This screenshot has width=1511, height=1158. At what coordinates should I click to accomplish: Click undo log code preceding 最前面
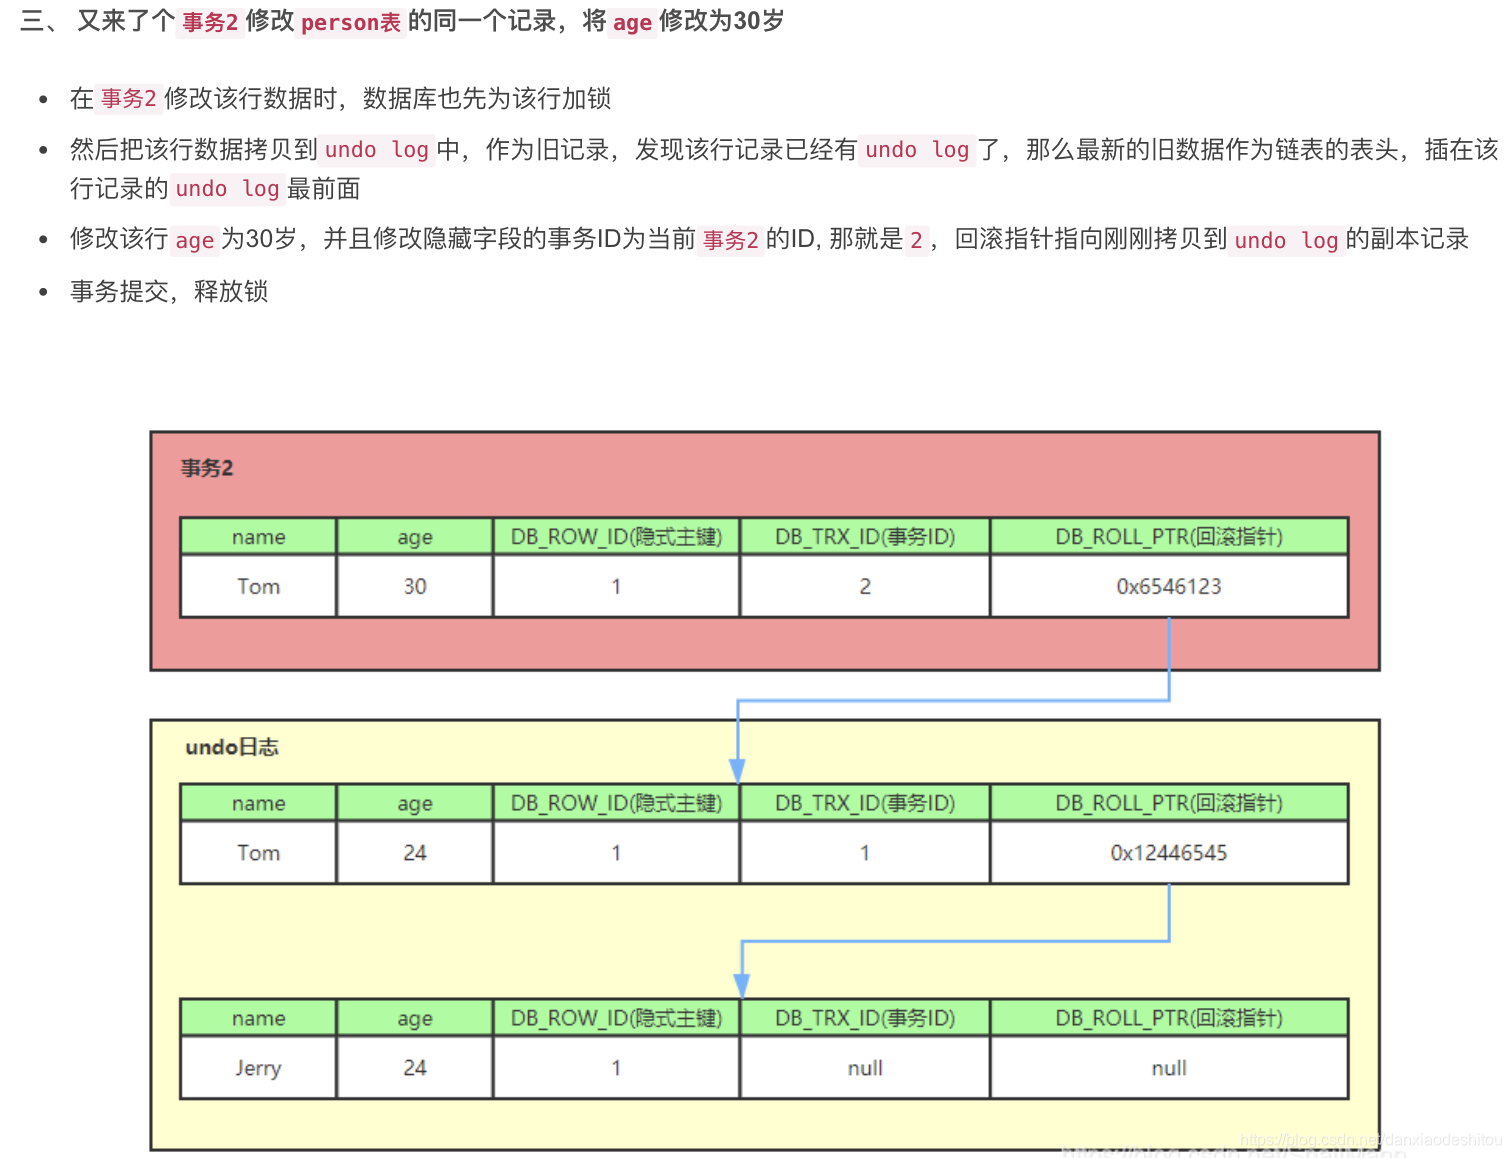(227, 189)
